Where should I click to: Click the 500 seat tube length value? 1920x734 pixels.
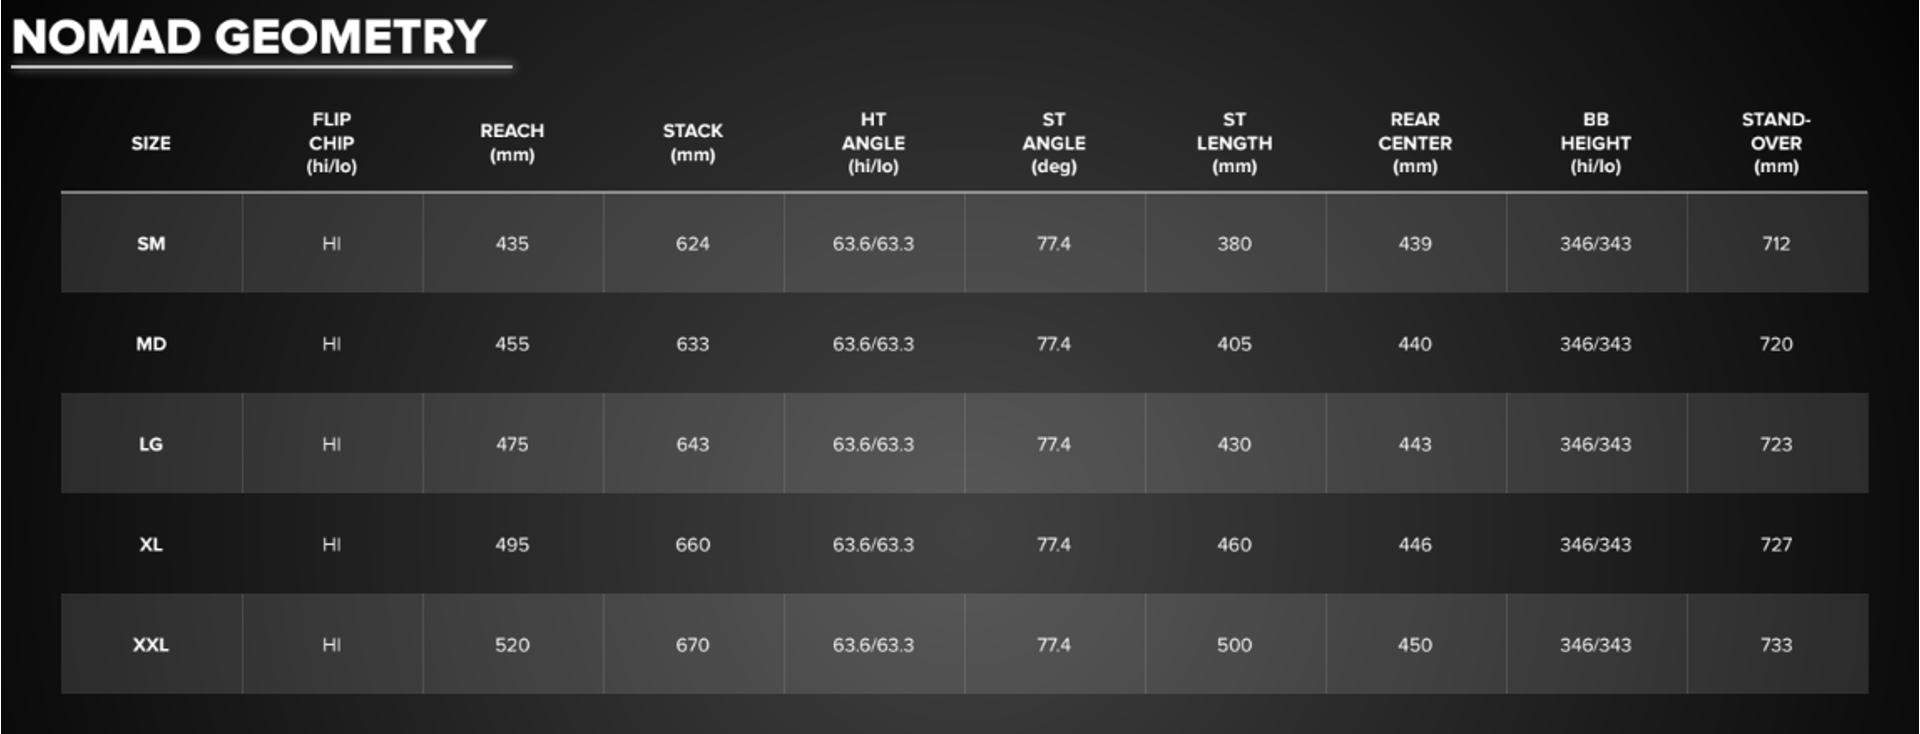coord(1234,645)
